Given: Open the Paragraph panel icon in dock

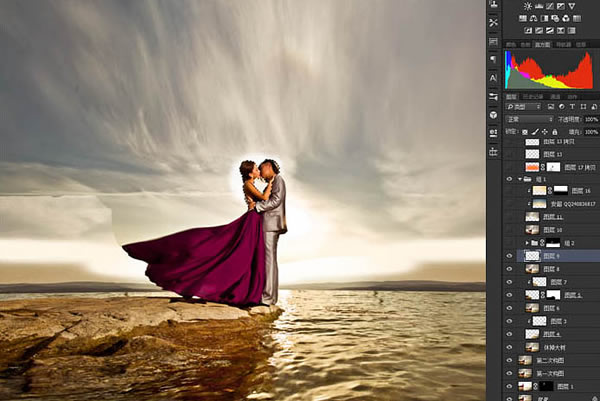Looking at the screenshot, I should [493, 59].
